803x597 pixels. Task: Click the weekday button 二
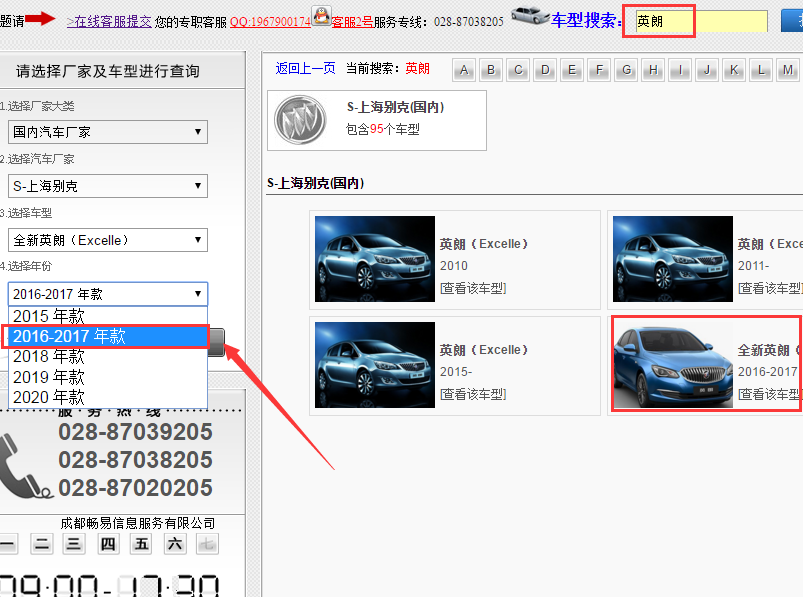(42, 544)
